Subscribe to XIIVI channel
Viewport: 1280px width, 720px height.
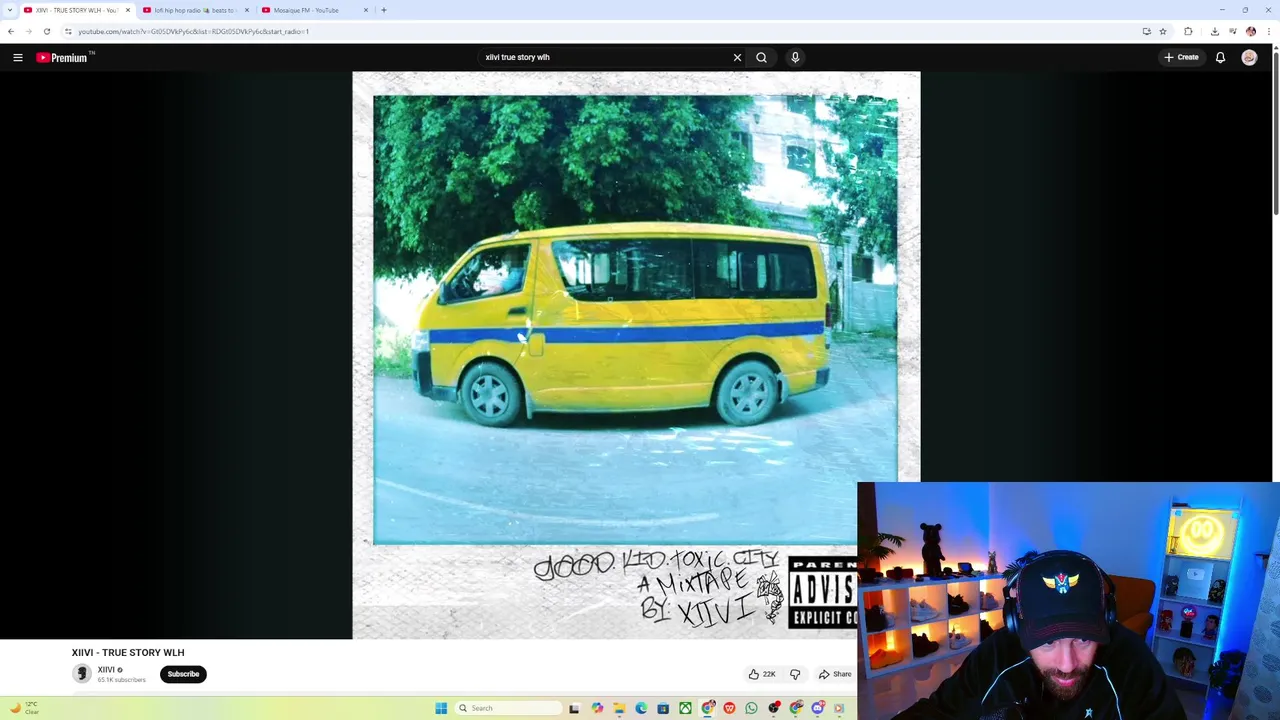coord(183,674)
